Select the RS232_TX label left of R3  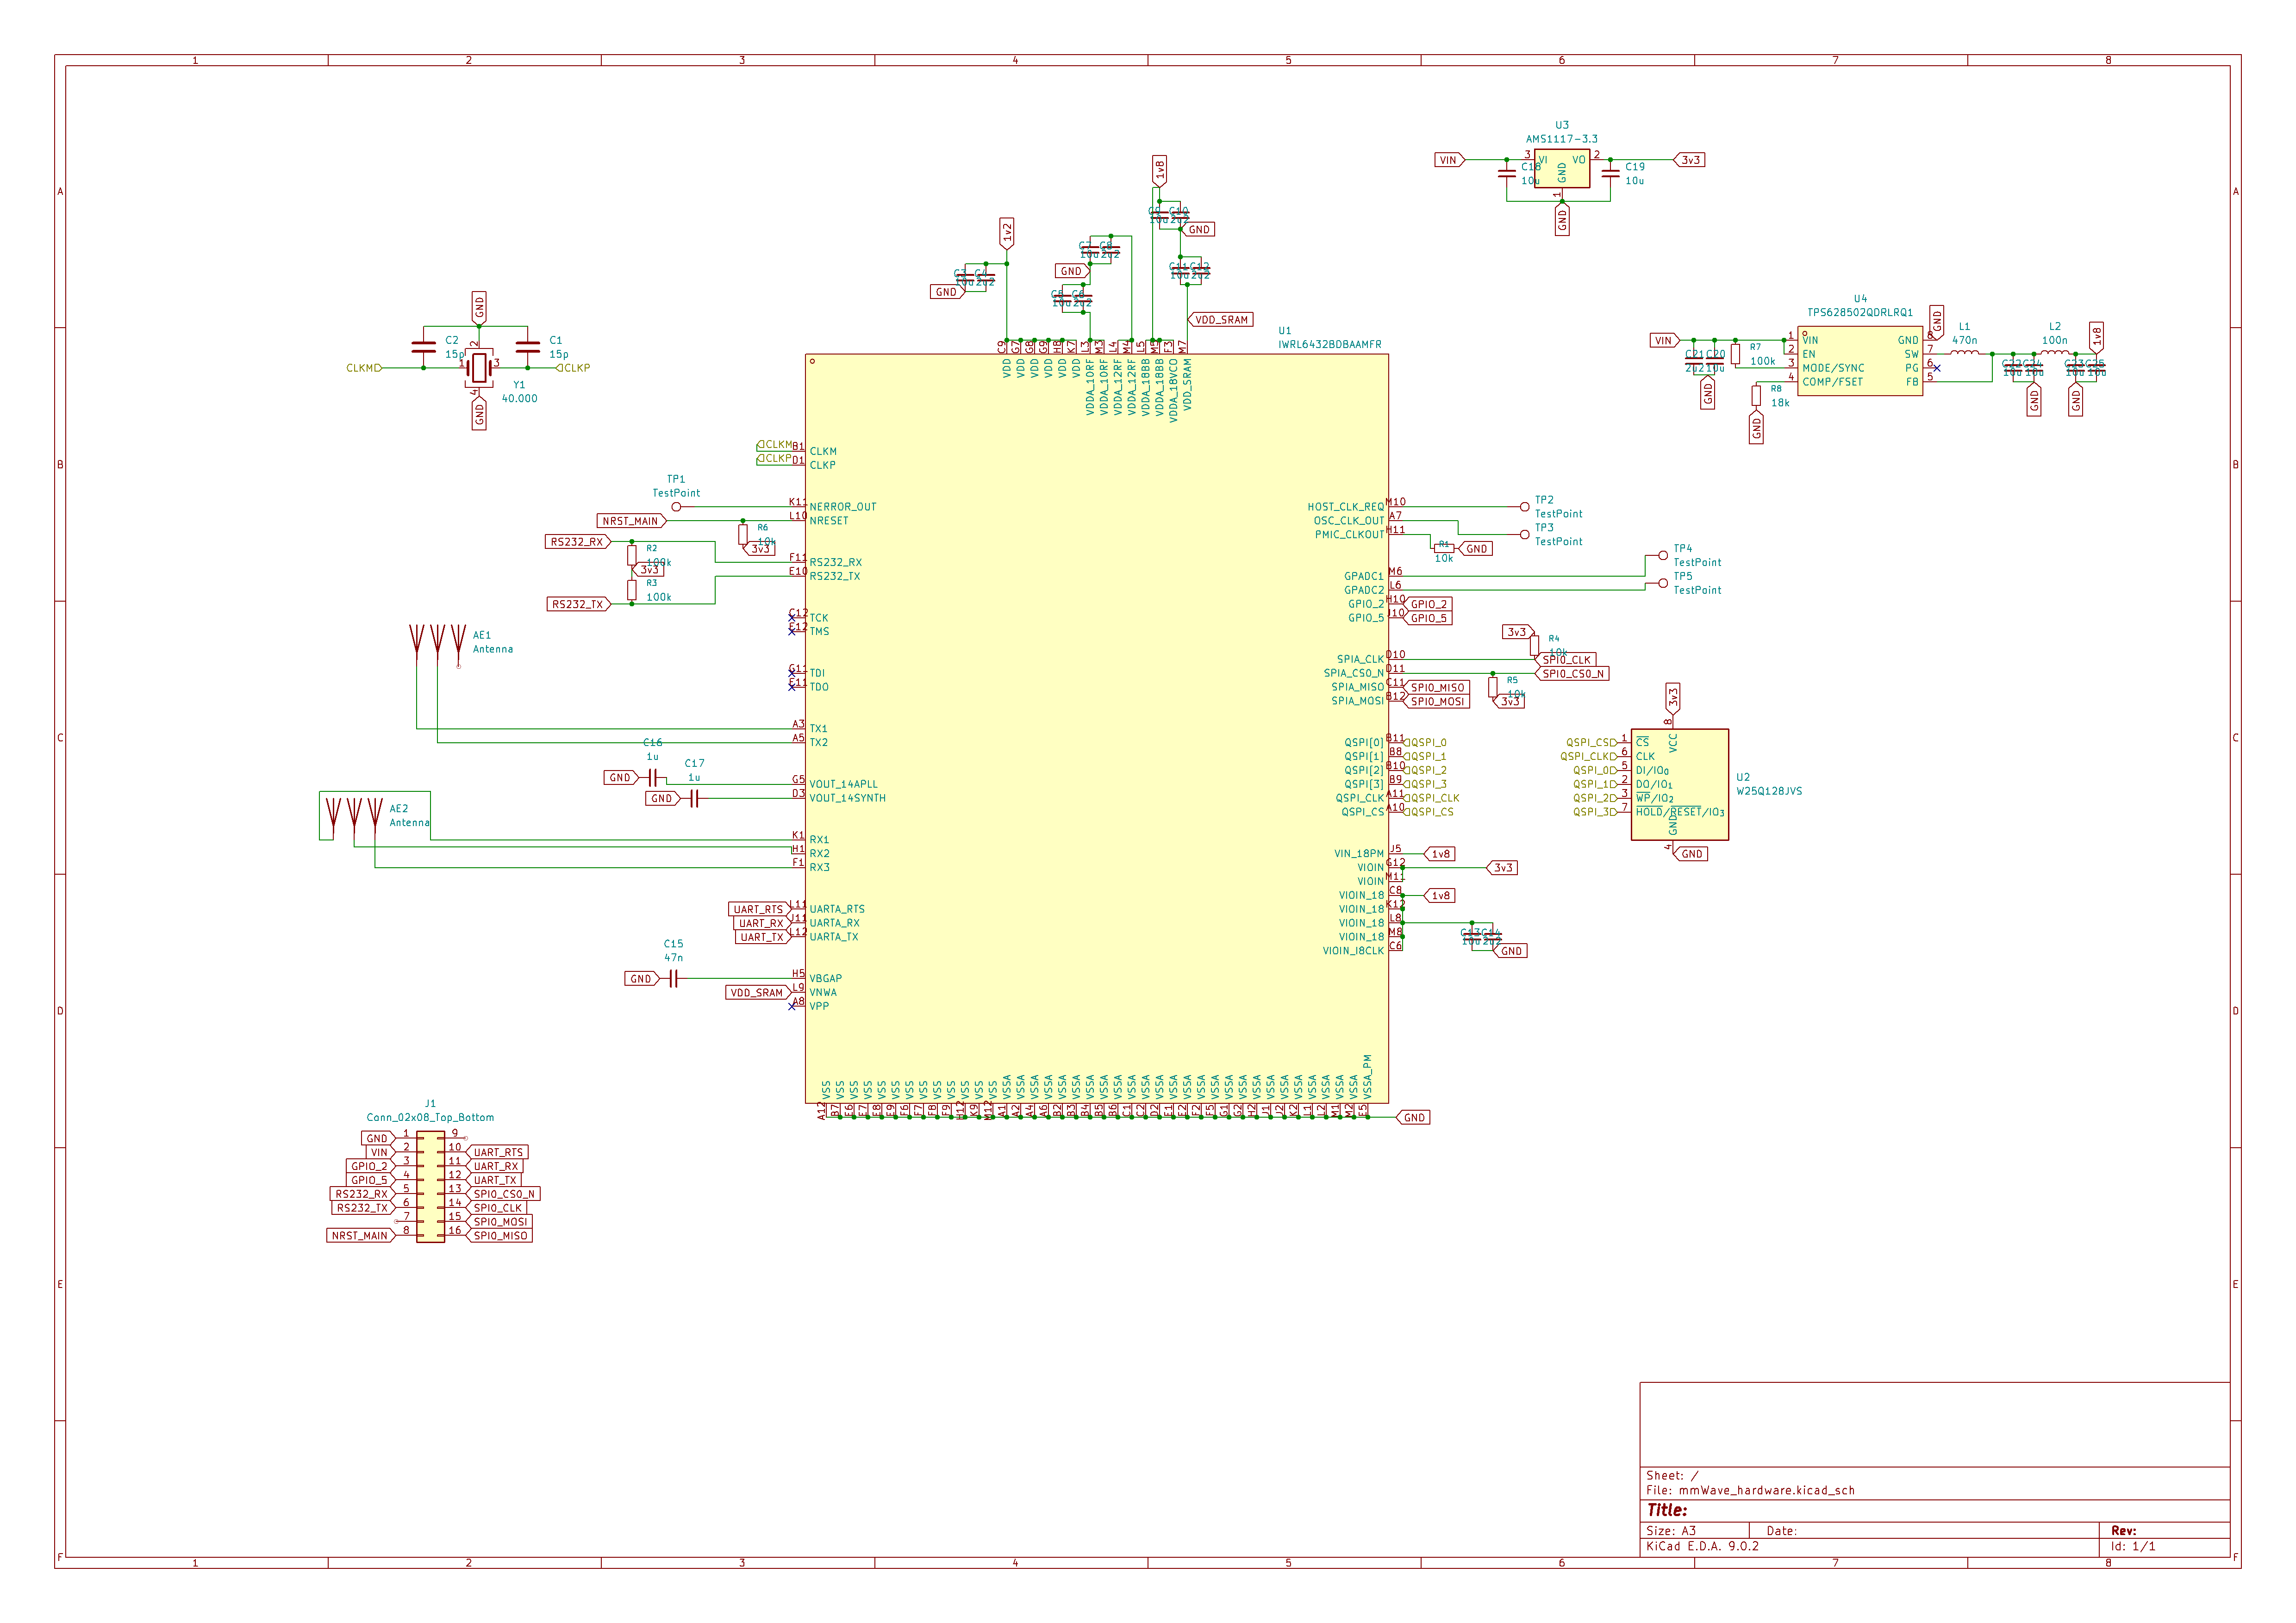(579, 604)
